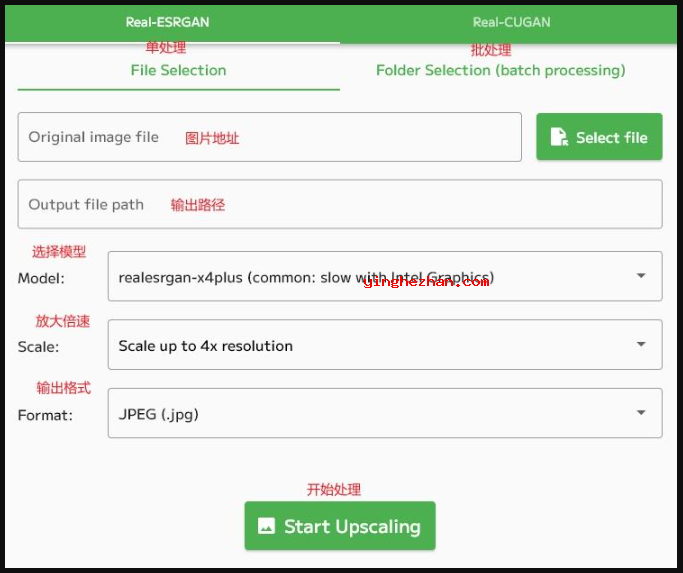Click the Format dropdown arrow
This screenshot has height=573, width=683.
pos(641,413)
